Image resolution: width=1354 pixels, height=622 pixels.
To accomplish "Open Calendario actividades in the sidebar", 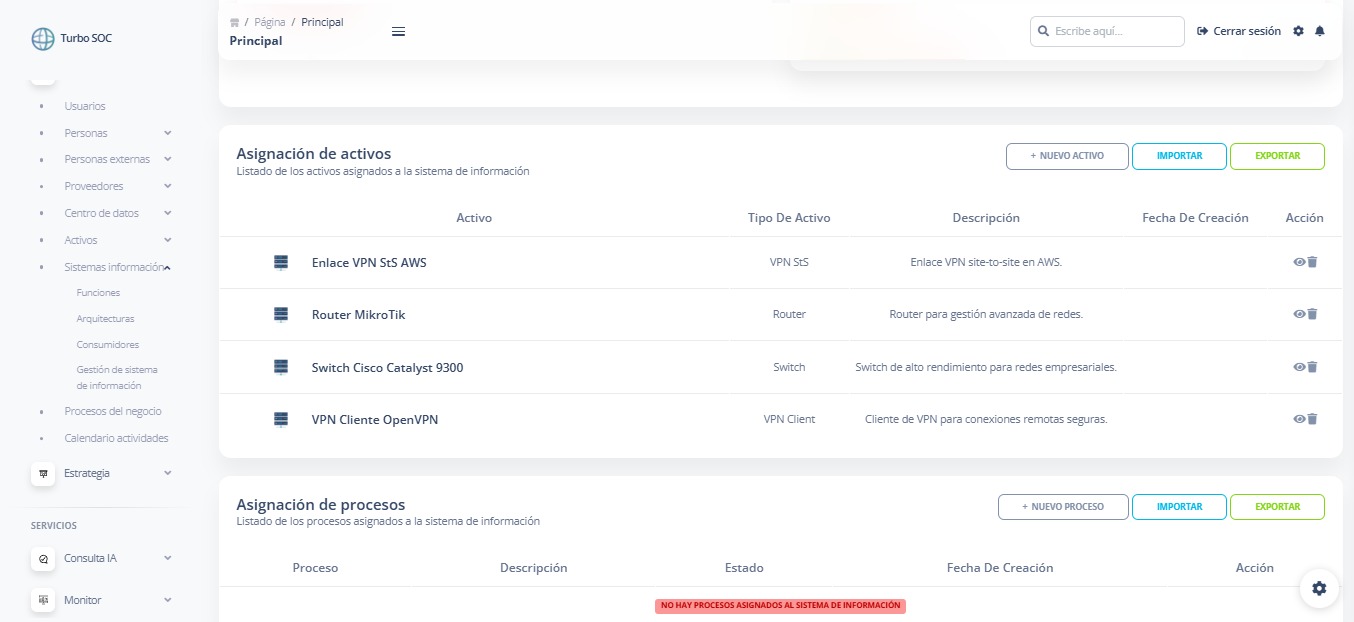I will (x=116, y=438).
